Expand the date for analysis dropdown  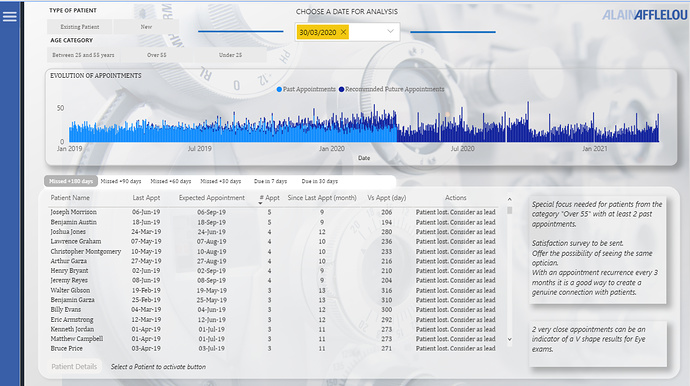[390, 31]
